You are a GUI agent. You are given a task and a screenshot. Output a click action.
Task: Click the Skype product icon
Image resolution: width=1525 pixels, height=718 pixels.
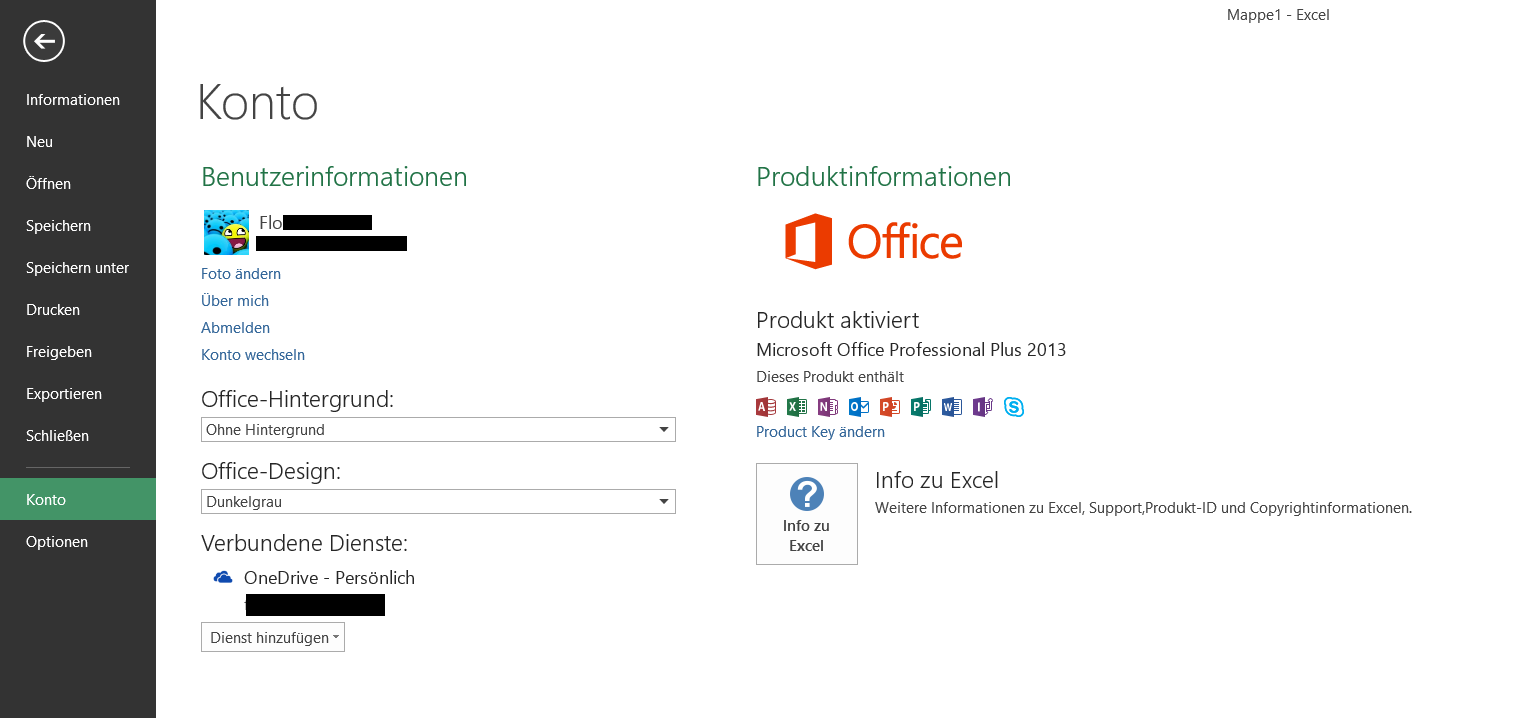pyautogui.click(x=1014, y=407)
